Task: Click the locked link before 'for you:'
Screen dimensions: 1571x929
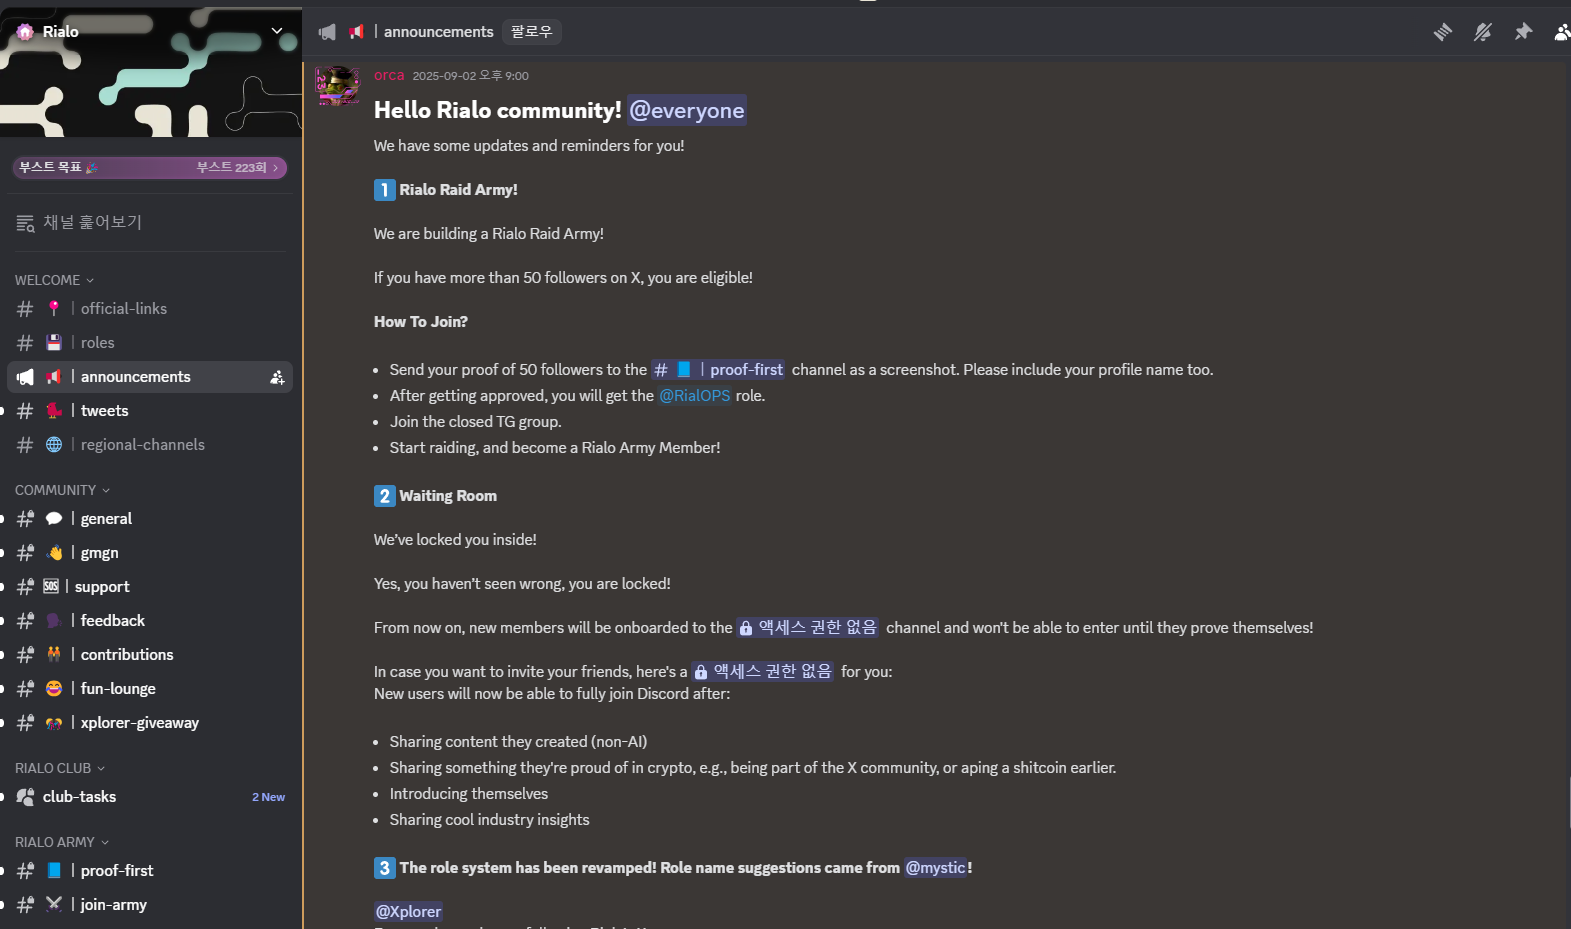Action: click(764, 671)
